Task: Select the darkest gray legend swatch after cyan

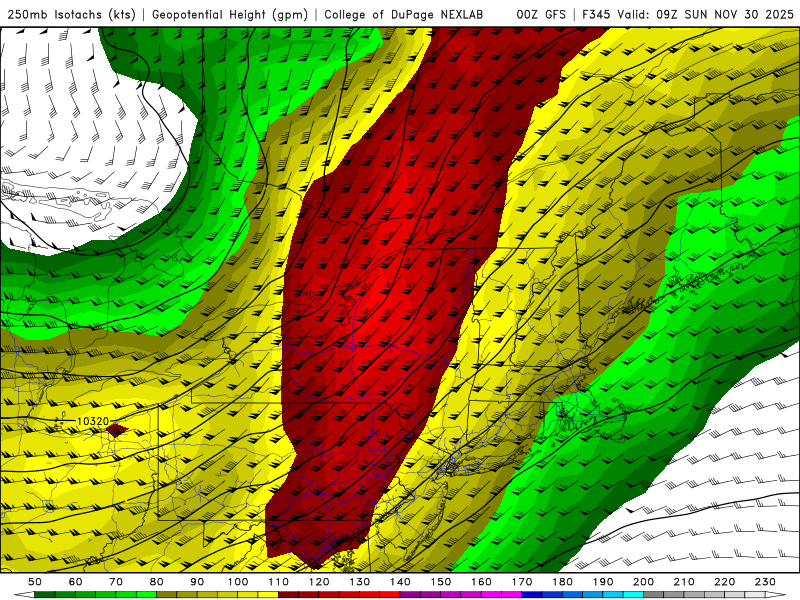Action: [654, 594]
